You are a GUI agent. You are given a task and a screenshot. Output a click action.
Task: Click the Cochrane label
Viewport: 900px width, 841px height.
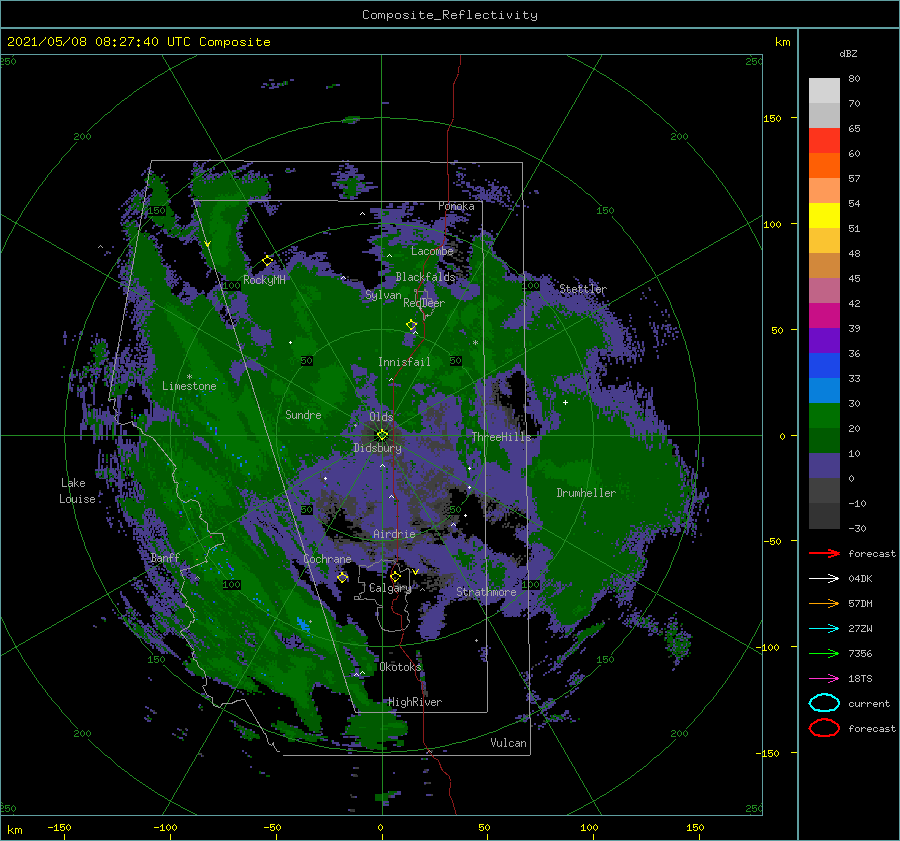327,559
